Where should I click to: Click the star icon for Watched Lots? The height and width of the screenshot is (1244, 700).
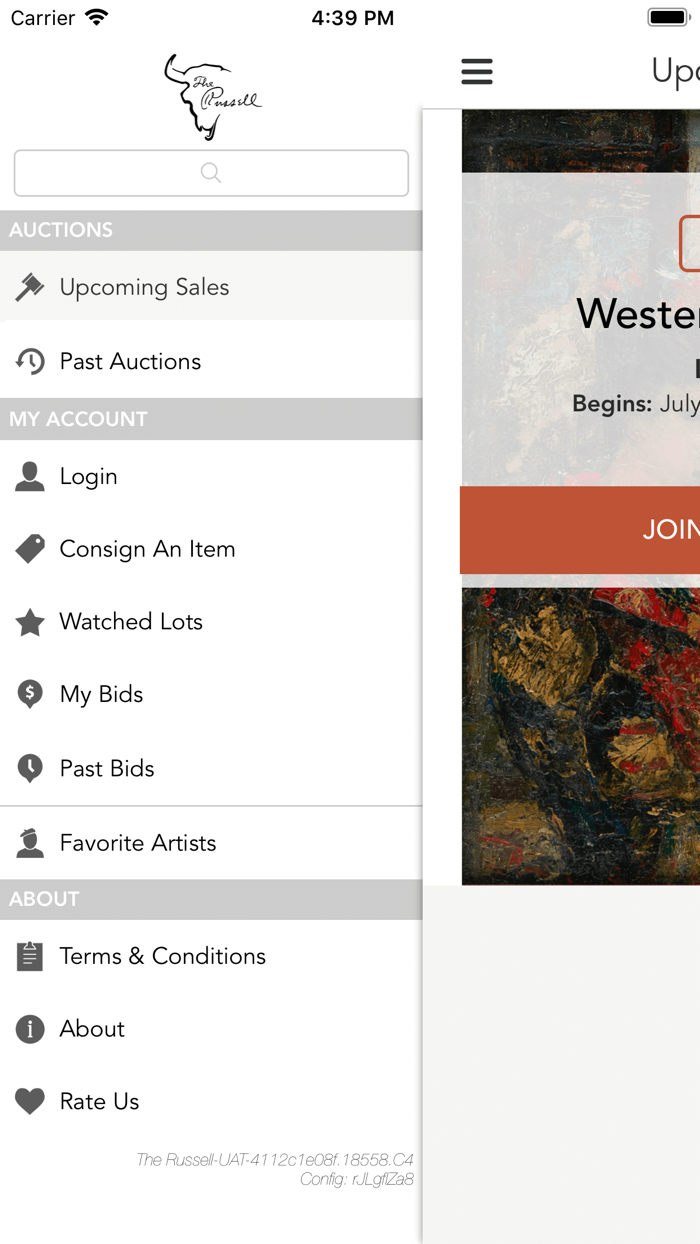[x=30, y=622]
